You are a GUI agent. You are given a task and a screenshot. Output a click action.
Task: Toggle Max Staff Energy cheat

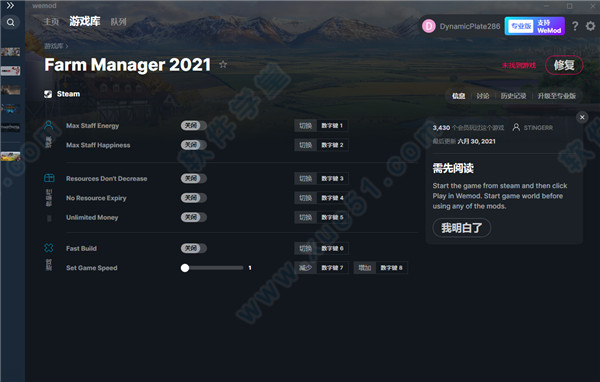pos(194,126)
